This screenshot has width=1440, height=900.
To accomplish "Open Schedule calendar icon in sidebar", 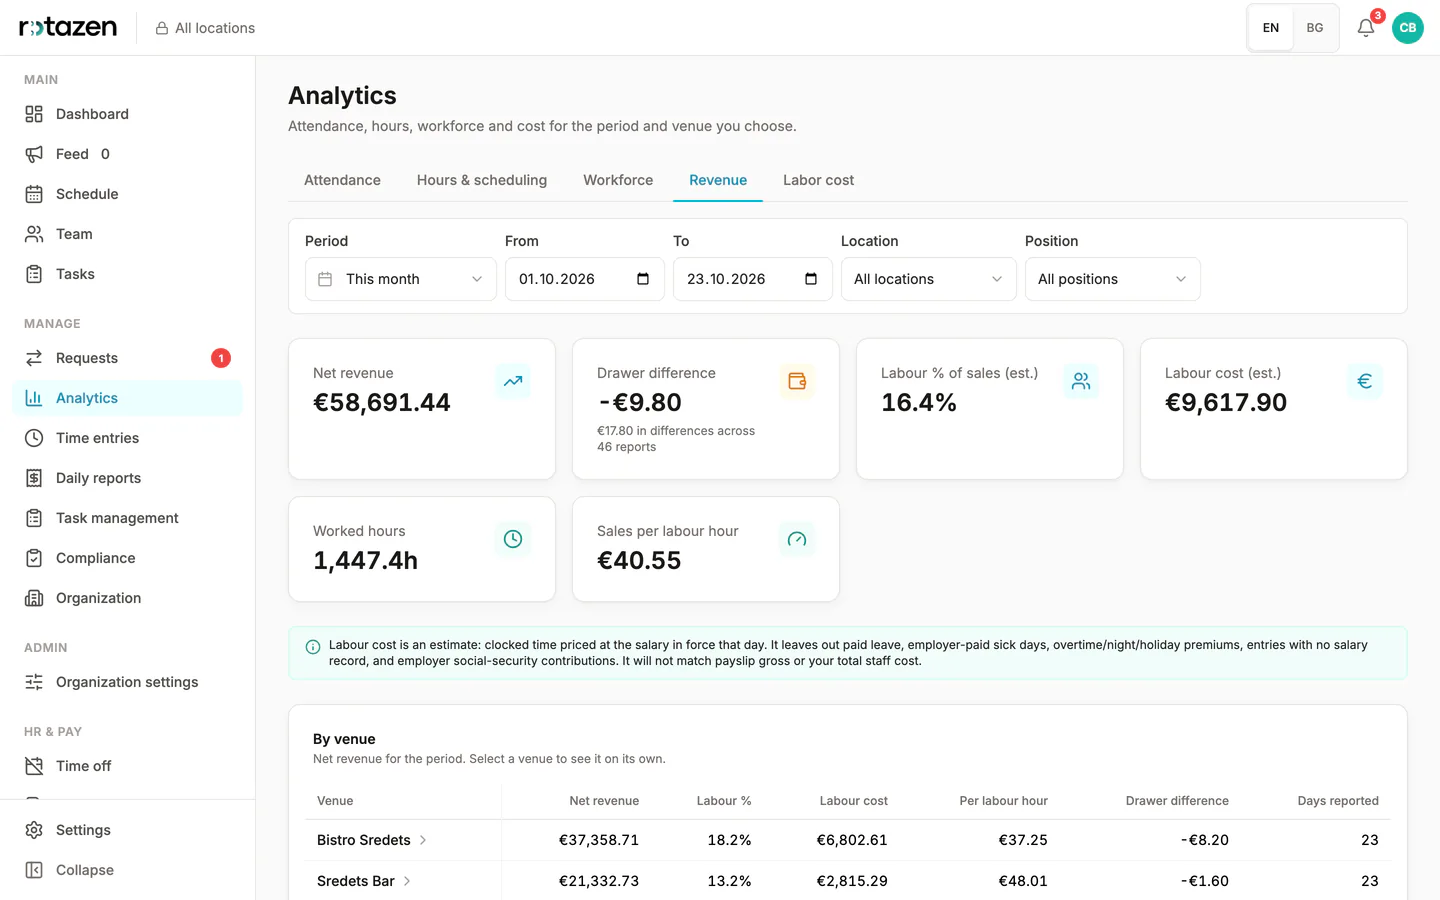I will tap(34, 194).
